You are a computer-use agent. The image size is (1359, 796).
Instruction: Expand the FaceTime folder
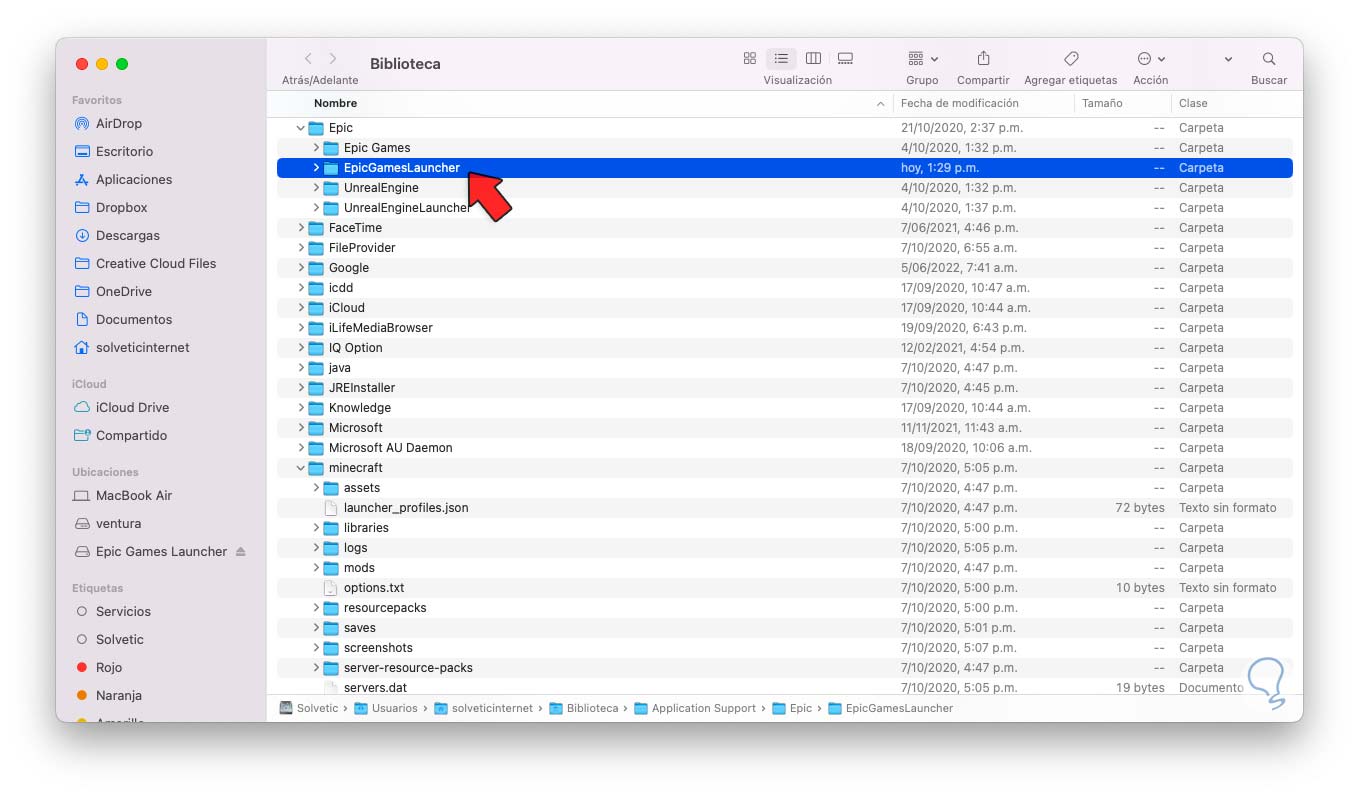[301, 228]
